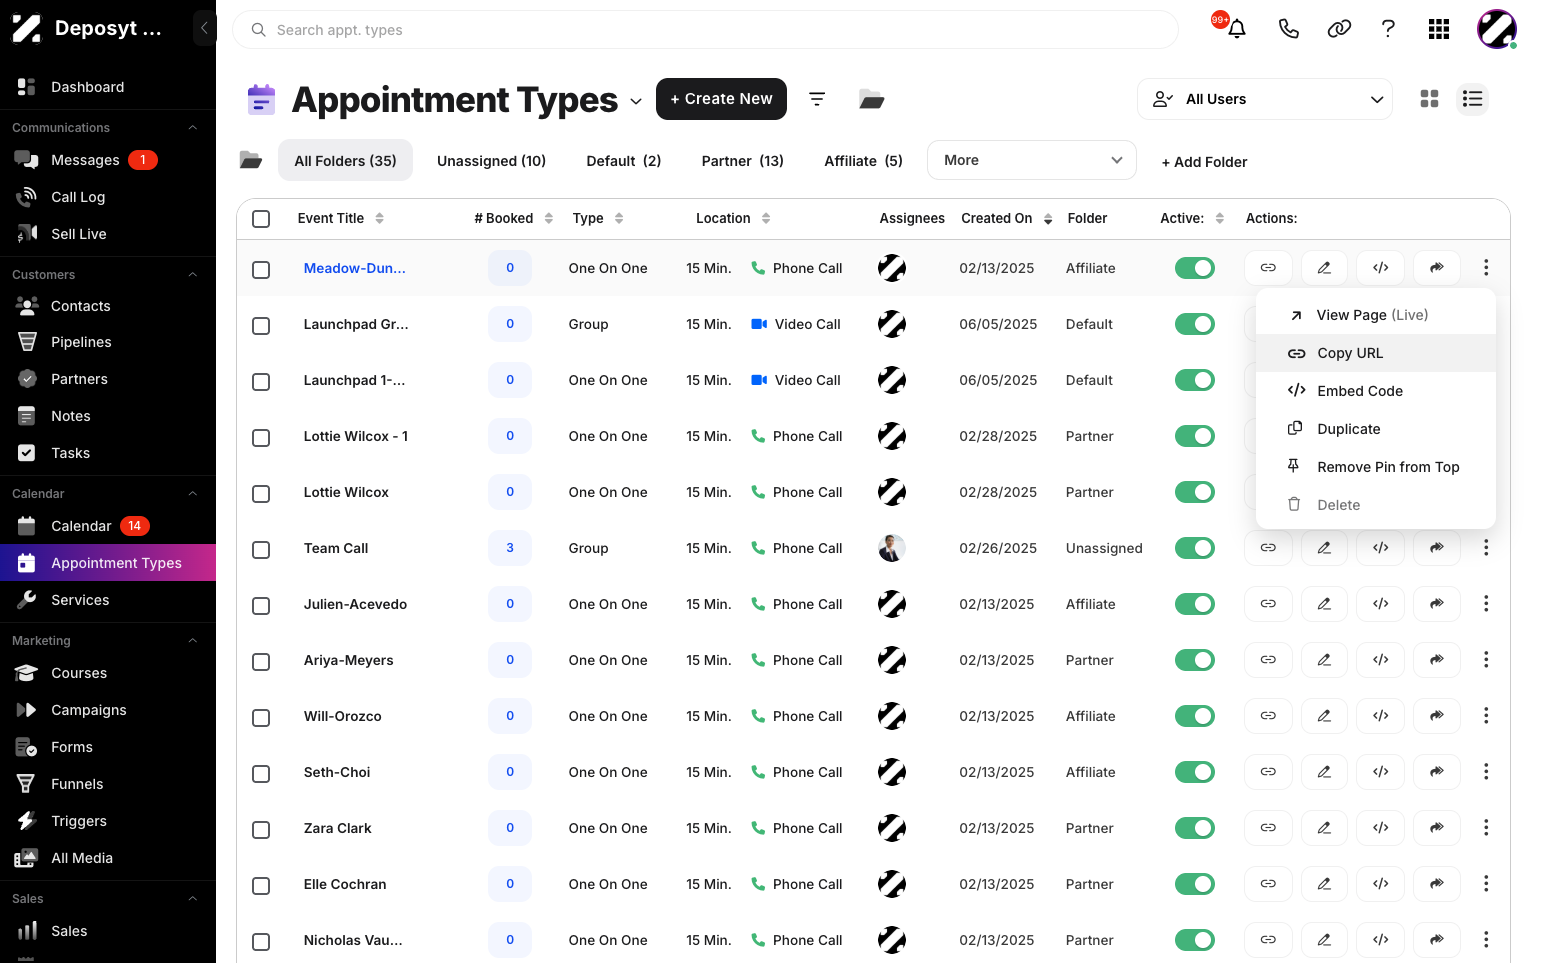Collapse the Communications sidebar section
The width and height of the screenshot is (1541, 963).
193,128
